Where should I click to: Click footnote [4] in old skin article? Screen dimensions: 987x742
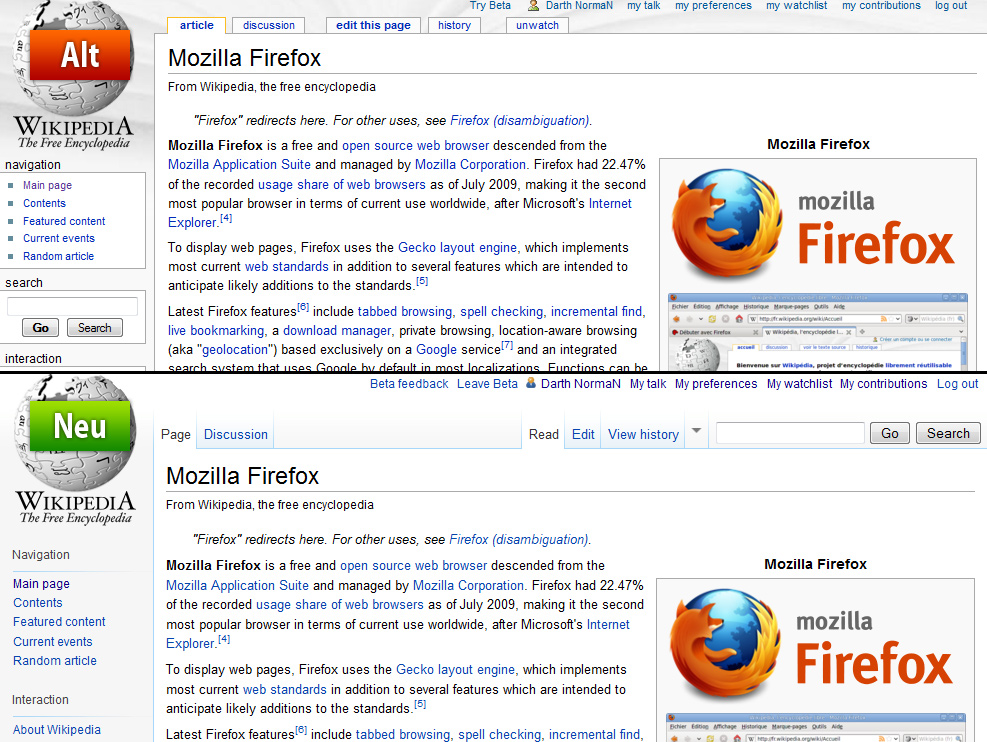[x=226, y=218]
